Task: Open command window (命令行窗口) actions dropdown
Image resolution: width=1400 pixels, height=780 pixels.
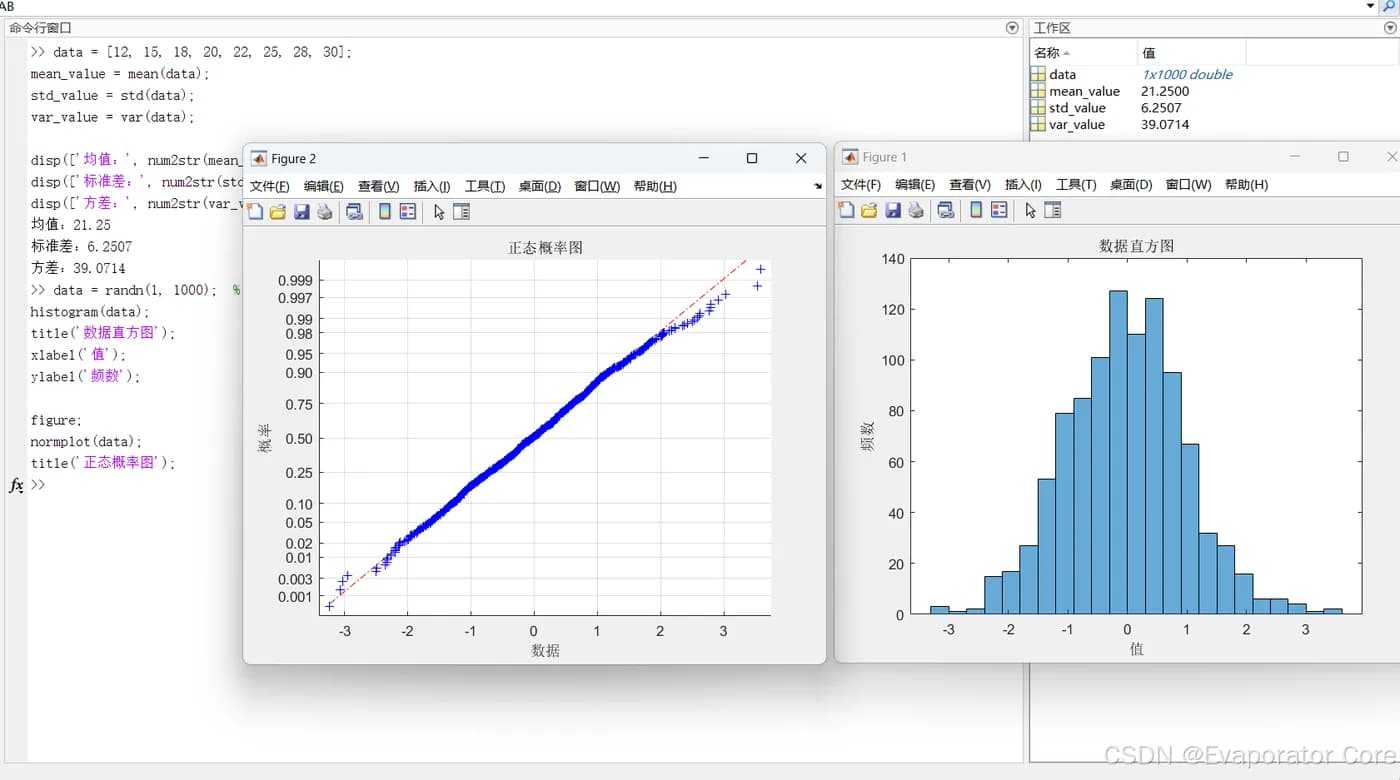Action: tap(1012, 28)
